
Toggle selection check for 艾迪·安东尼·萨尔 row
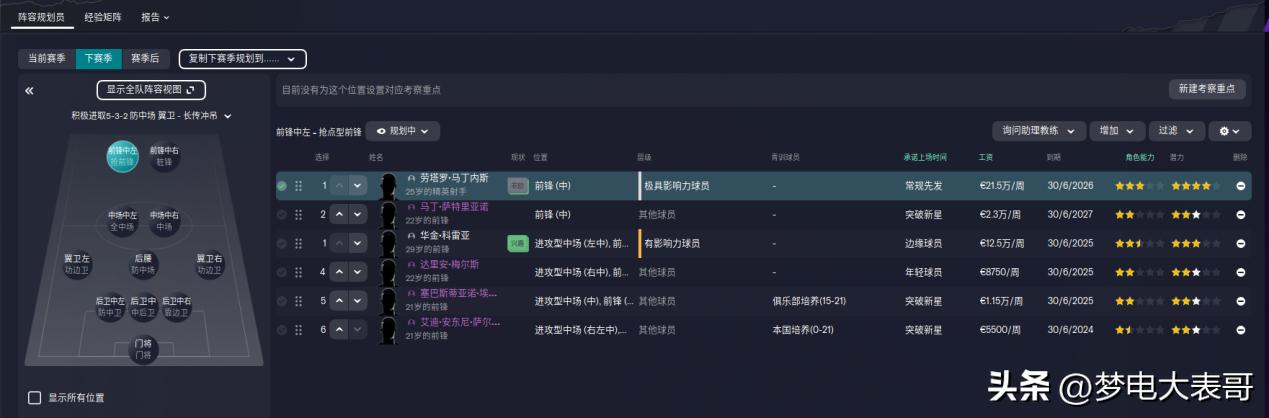pyautogui.click(x=282, y=329)
